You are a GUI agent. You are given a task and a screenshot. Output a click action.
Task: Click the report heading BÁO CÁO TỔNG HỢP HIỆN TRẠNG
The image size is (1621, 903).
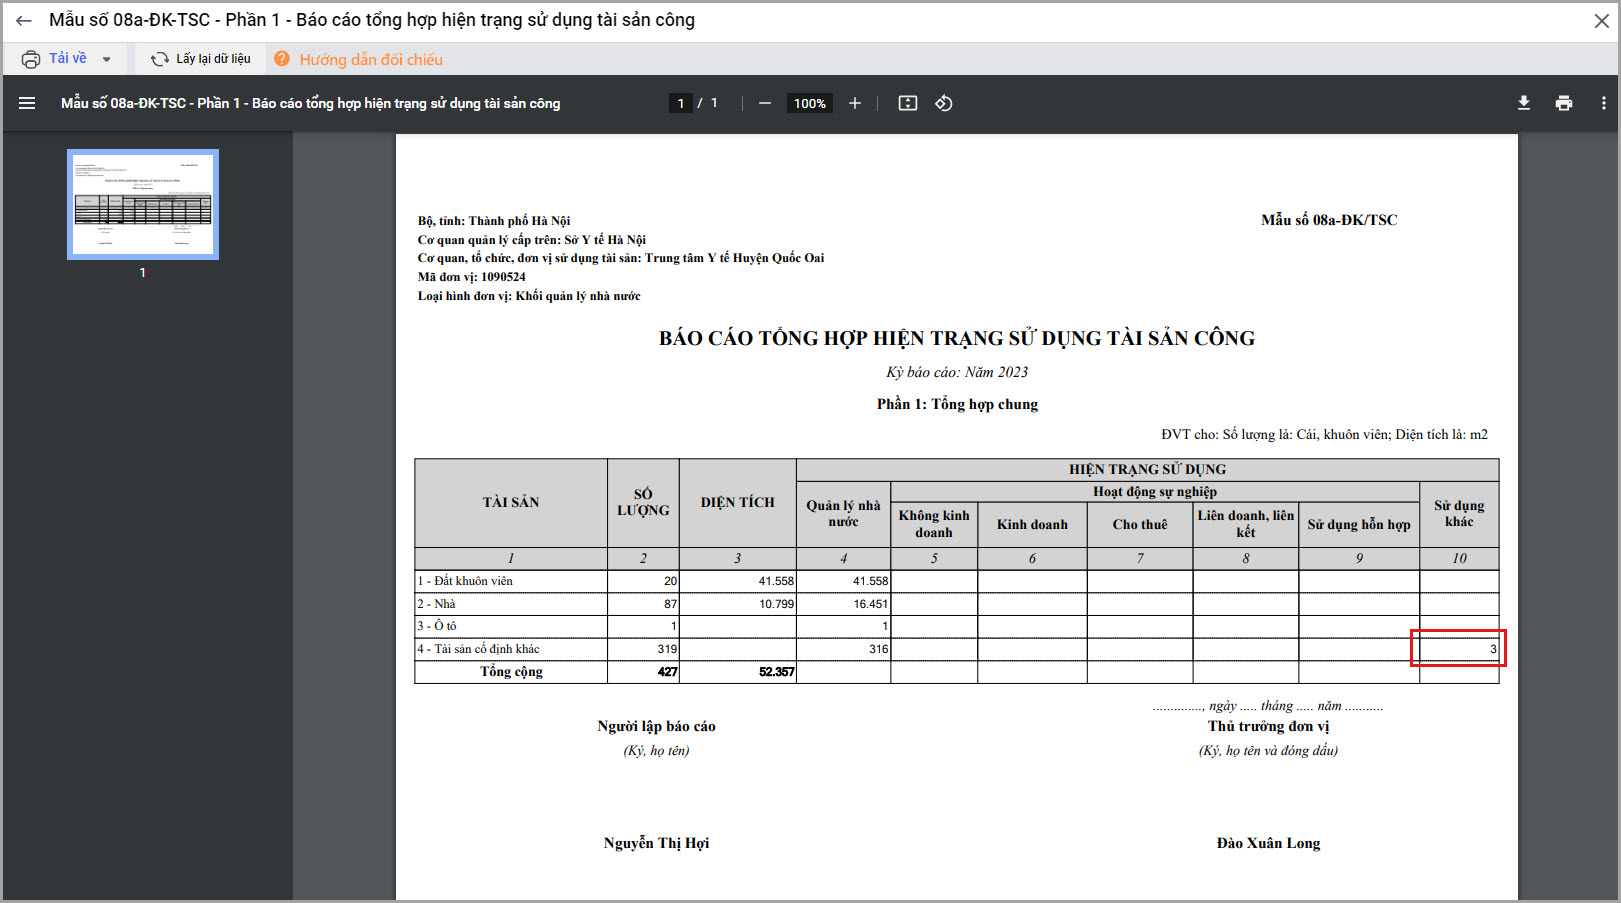(957, 338)
